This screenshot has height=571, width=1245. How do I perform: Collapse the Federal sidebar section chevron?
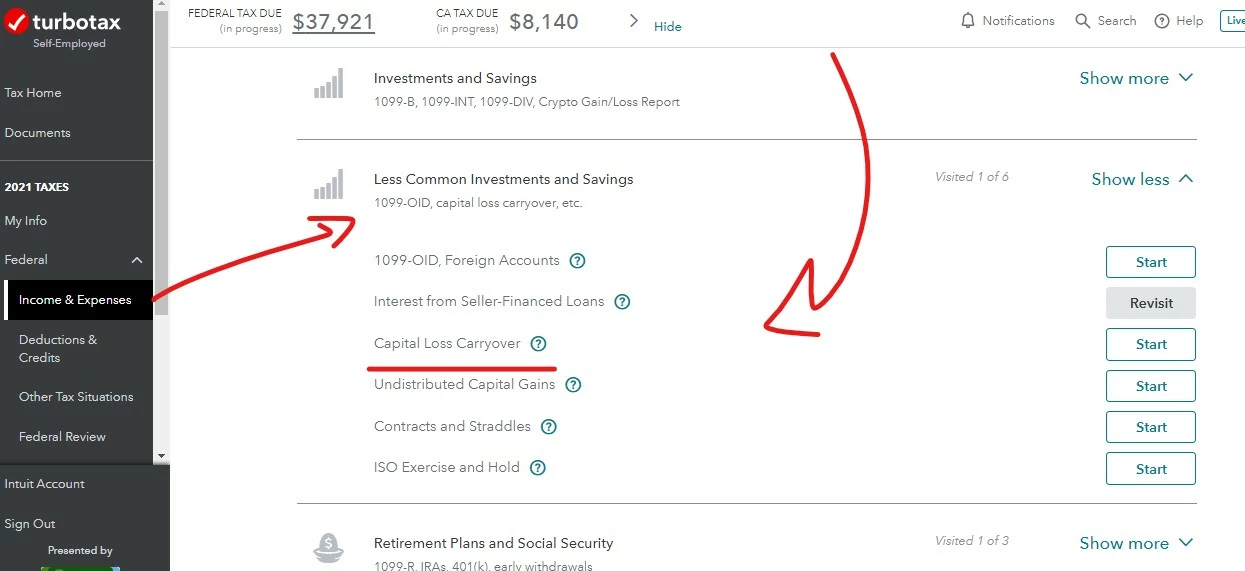pos(137,260)
